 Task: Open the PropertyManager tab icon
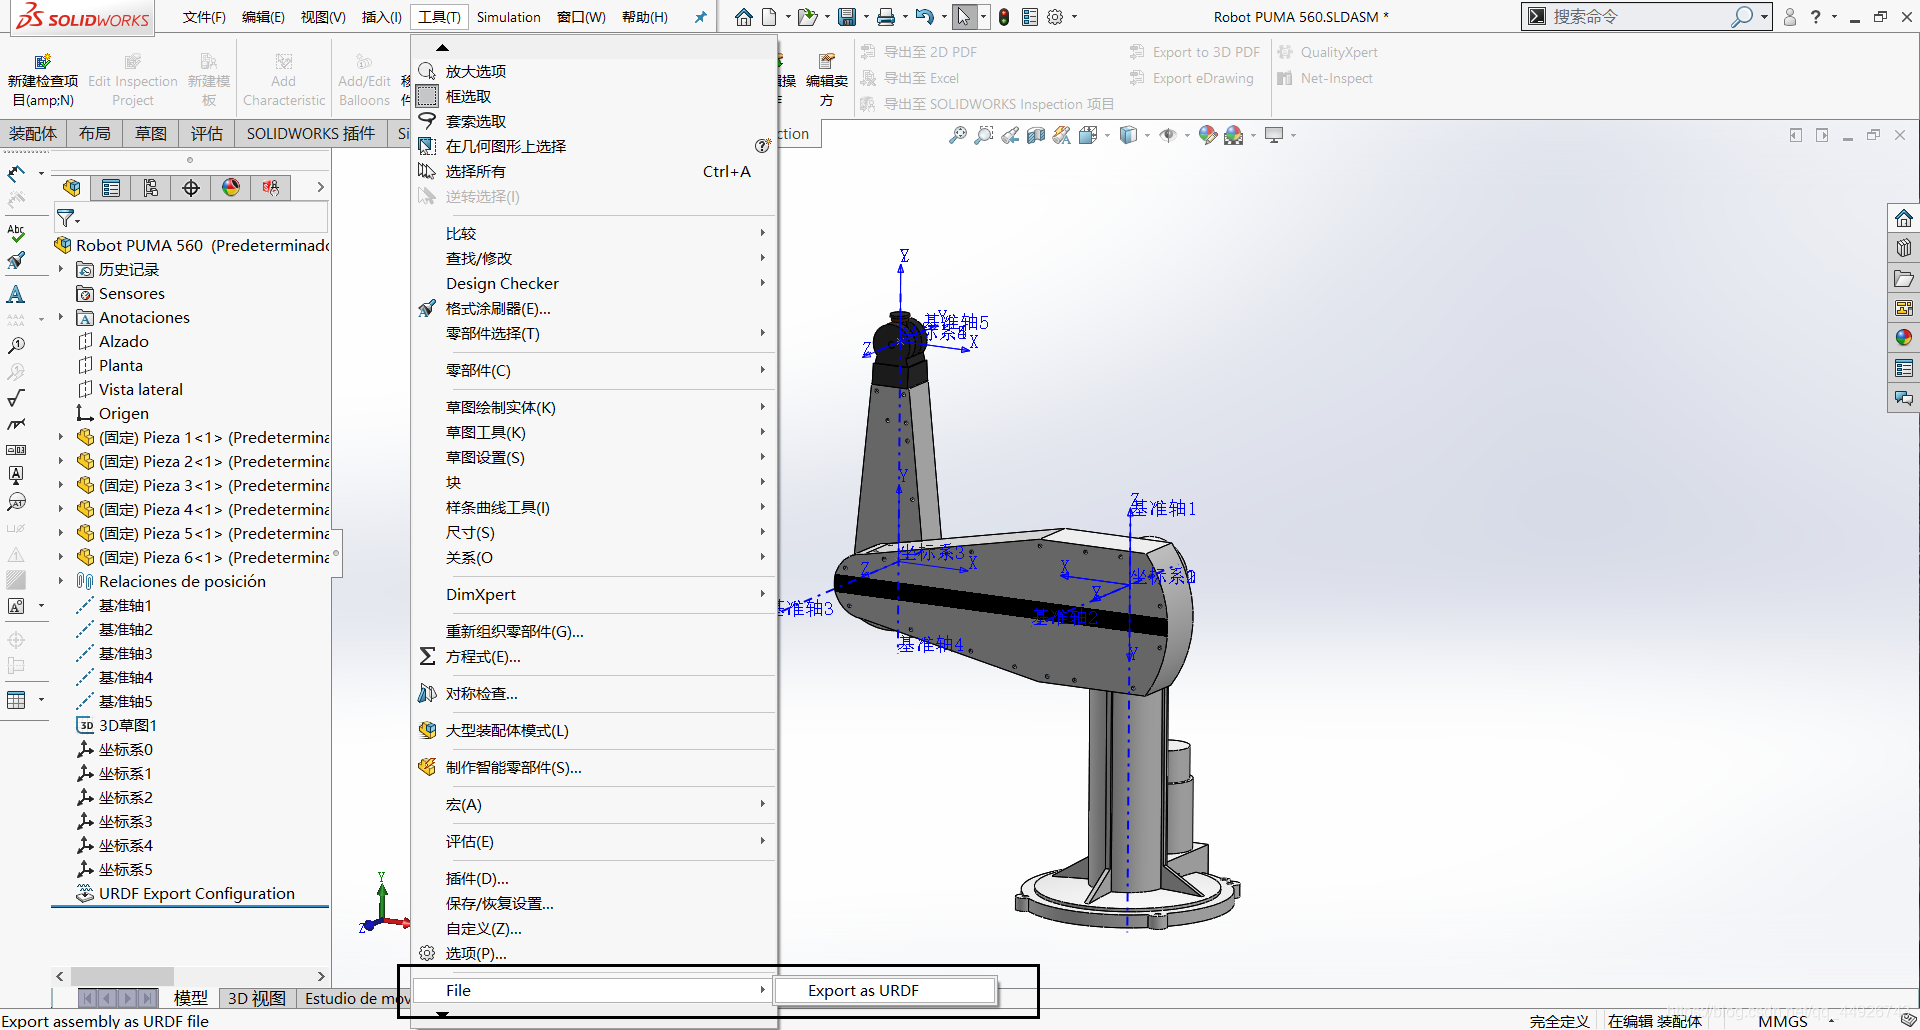point(111,188)
